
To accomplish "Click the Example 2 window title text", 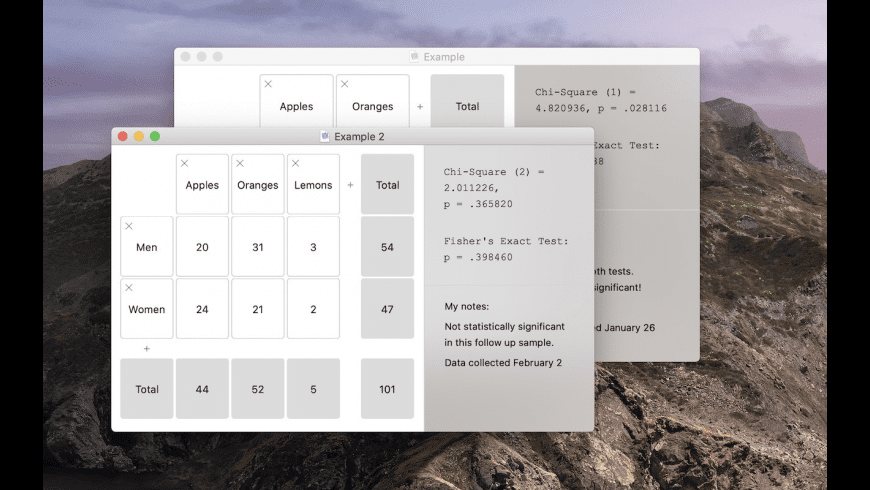I will click(359, 137).
